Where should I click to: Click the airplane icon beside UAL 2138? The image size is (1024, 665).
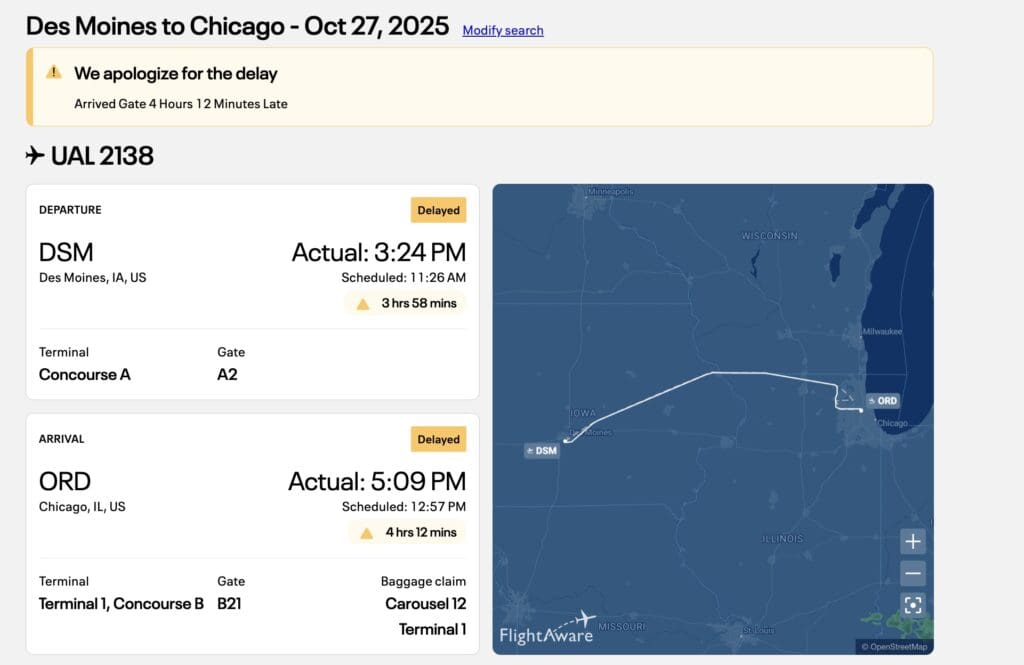tap(35, 155)
